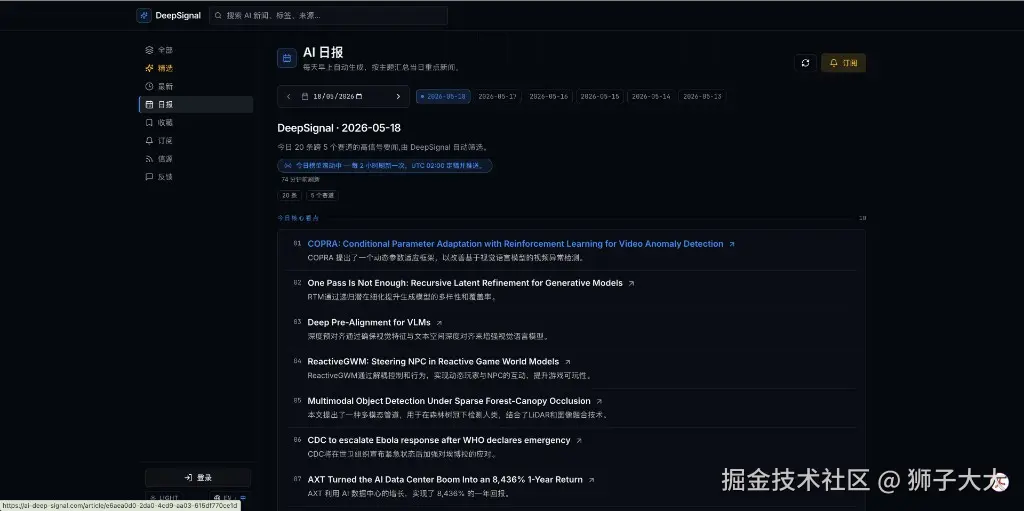The height and width of the screenshot is (511, 1024).
Task: Select the 2026-05-15 date tab
Action: pos(600,97)
